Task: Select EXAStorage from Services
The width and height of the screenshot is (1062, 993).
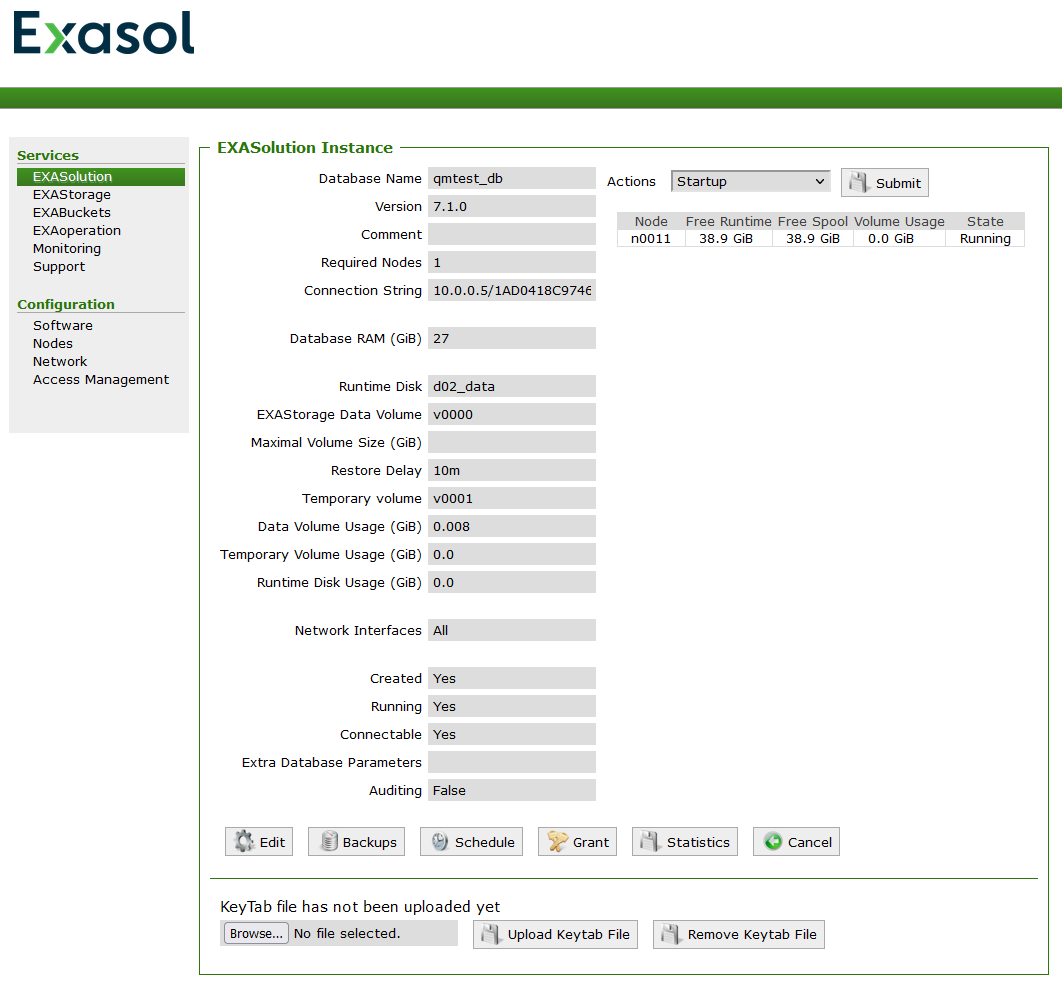Action: tap(71, 194)
